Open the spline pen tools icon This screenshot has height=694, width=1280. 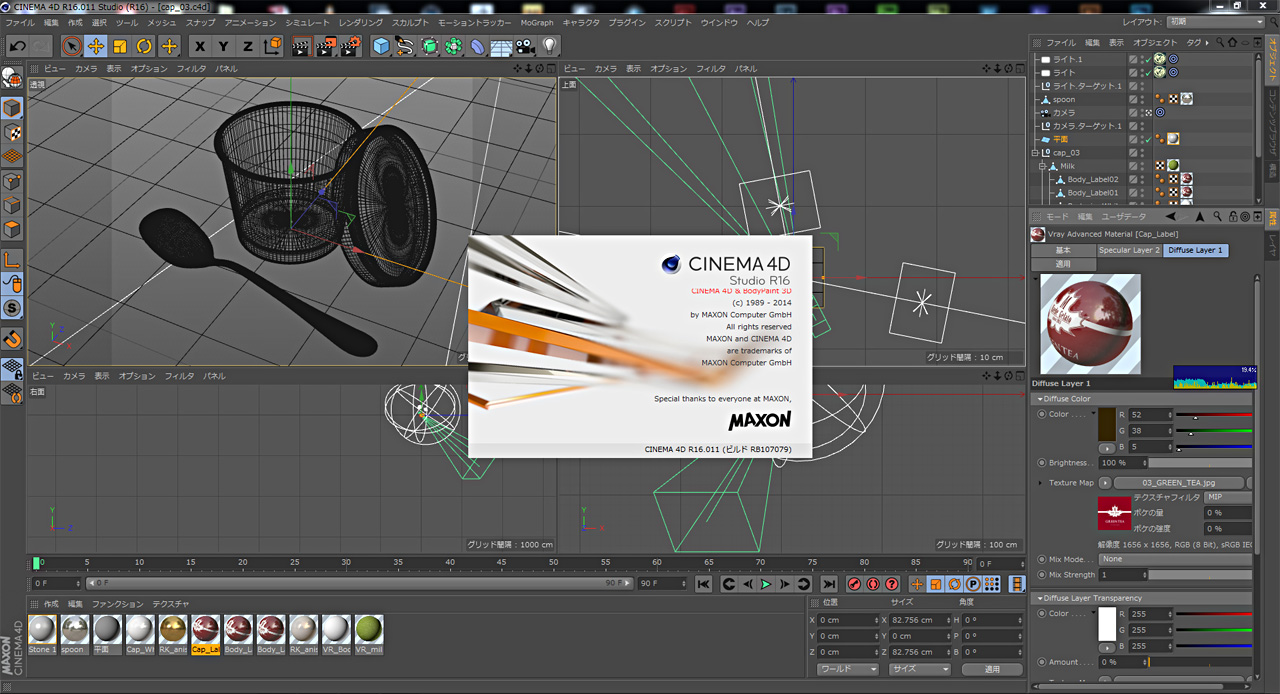coord(405,46)
